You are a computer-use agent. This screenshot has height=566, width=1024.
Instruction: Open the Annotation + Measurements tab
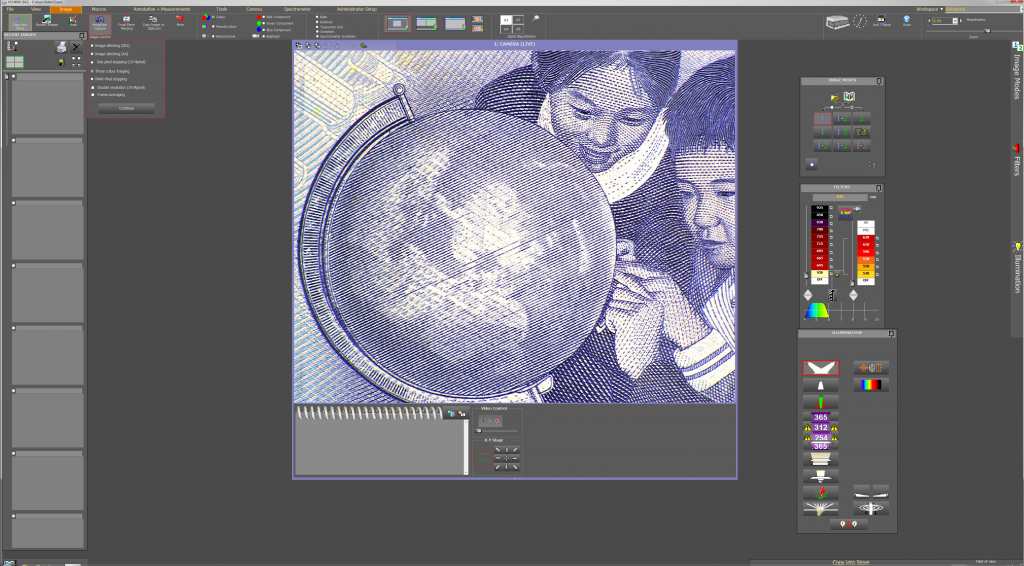161,9
